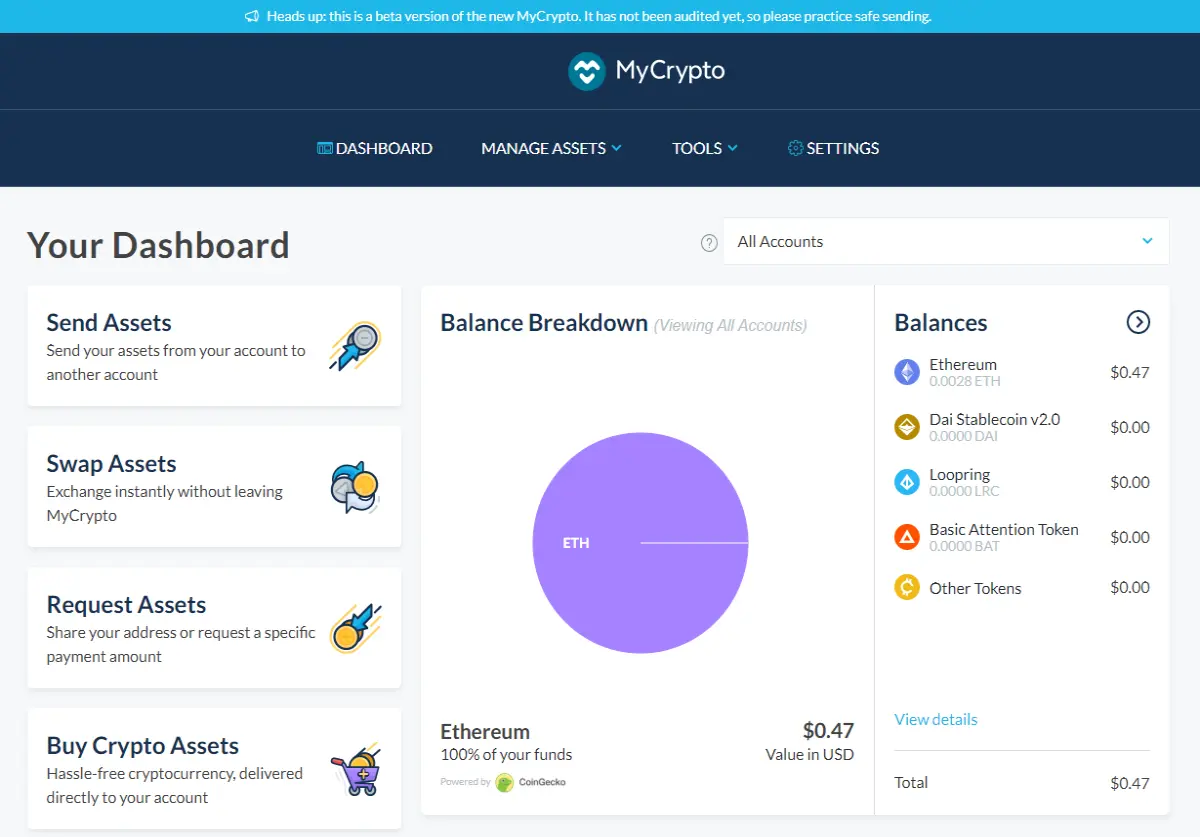Click the Swap Assets coins icon
Screen dimensions: 1200x837
click(355, 488)
